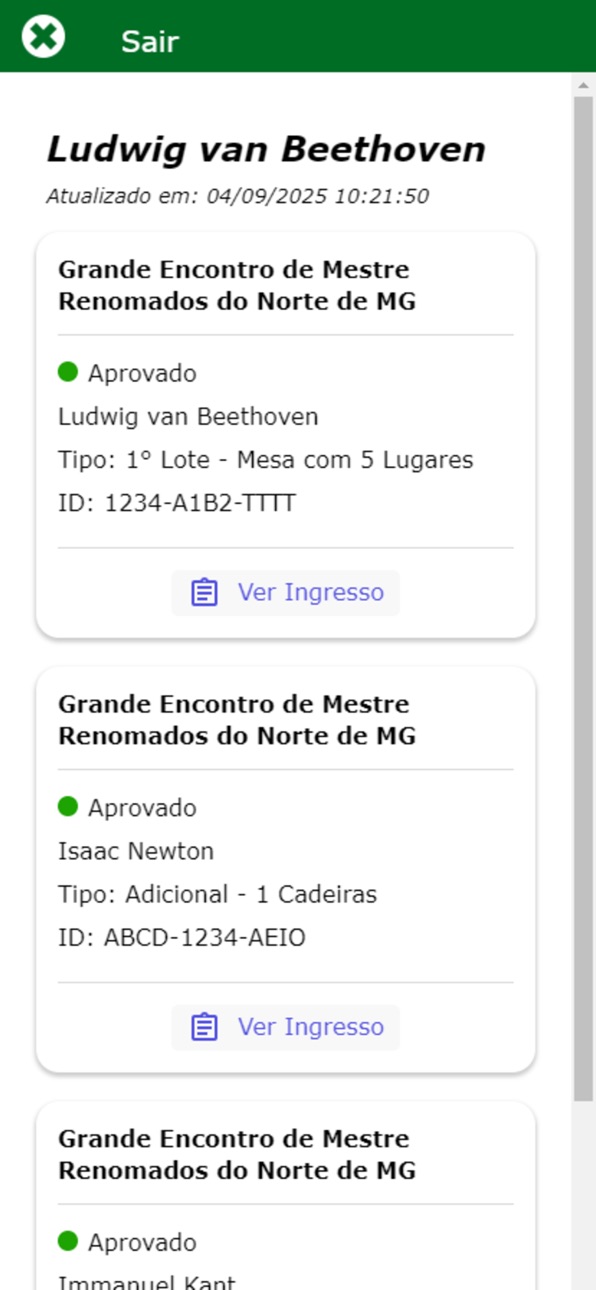Image resolution: width=596 pixels, height=1290 pixels.
Task: Click the white X exit icon
Action: pos(43,38)
